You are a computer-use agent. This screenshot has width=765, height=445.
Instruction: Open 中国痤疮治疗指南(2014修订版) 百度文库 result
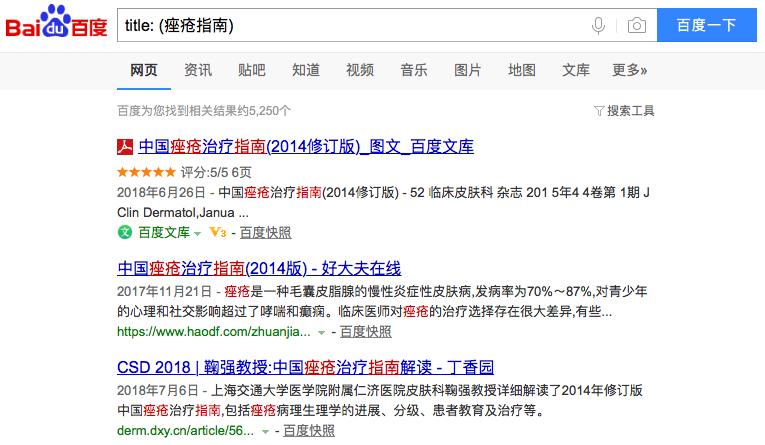[306, 146]
